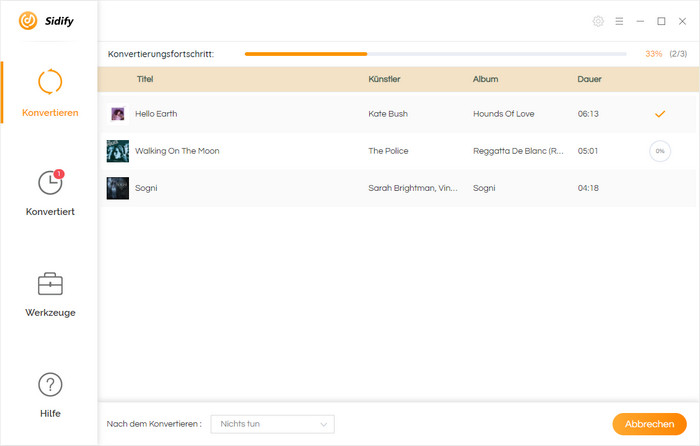Click the Sidify brand name text
700x446 pixels.
tap(59, 21)
